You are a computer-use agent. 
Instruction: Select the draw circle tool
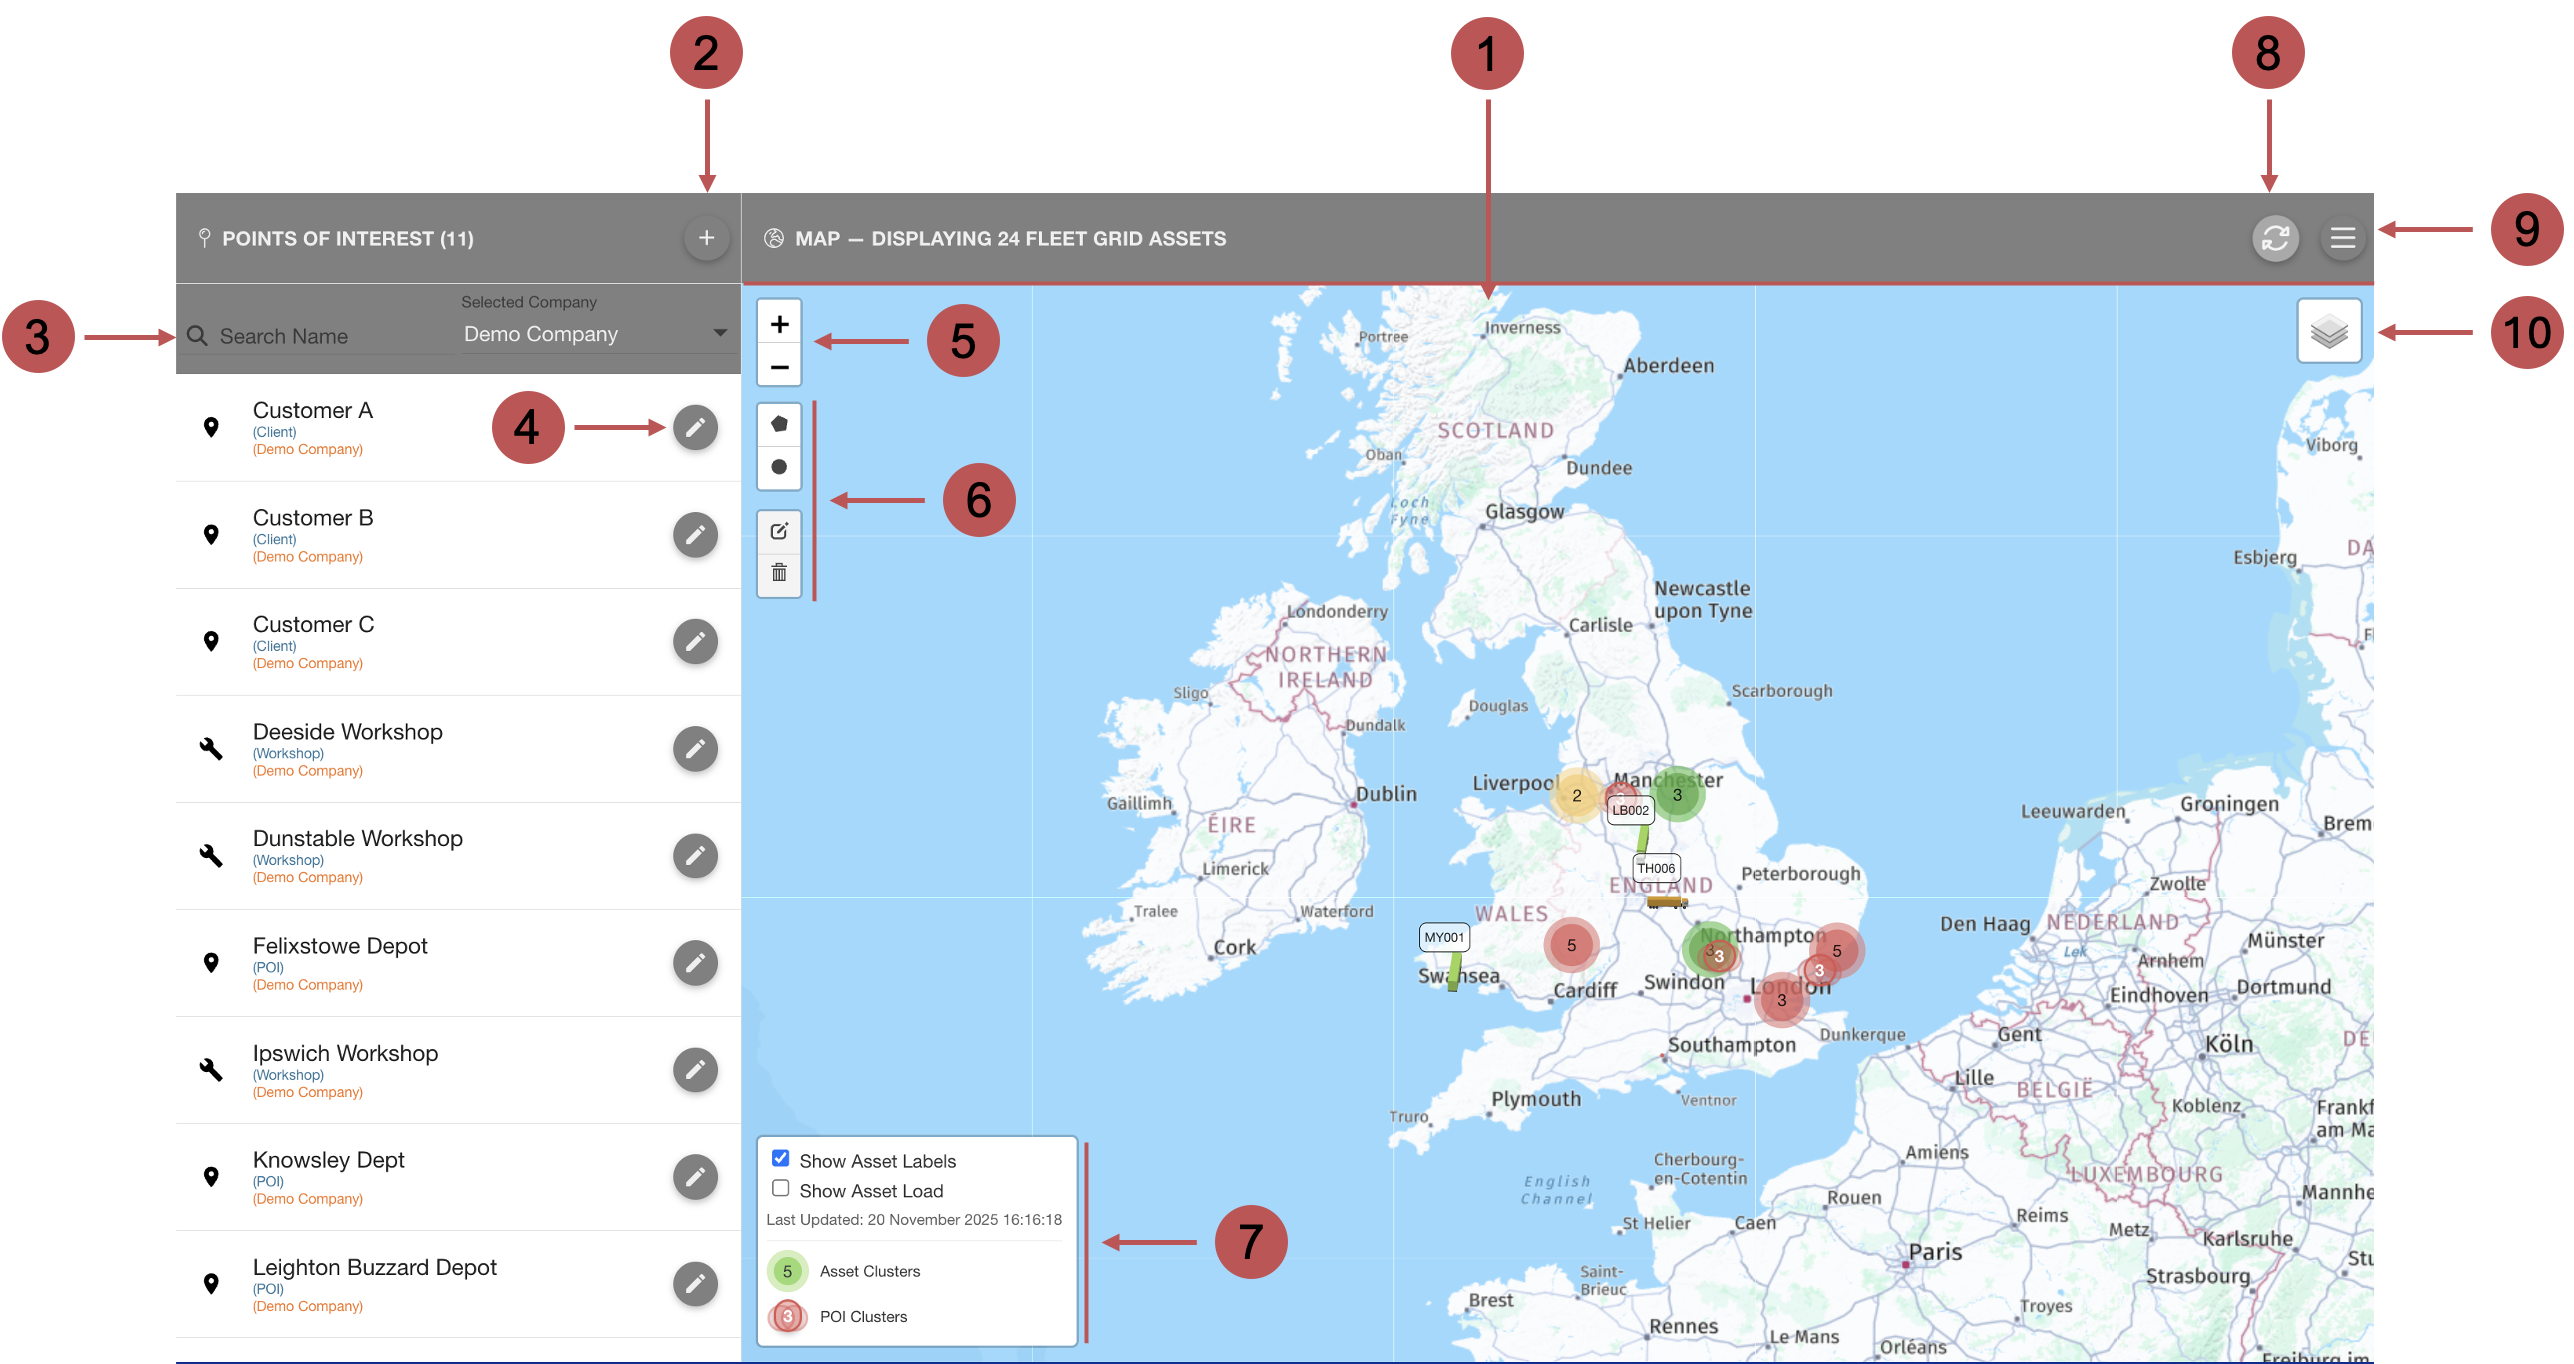pos(779,467)
